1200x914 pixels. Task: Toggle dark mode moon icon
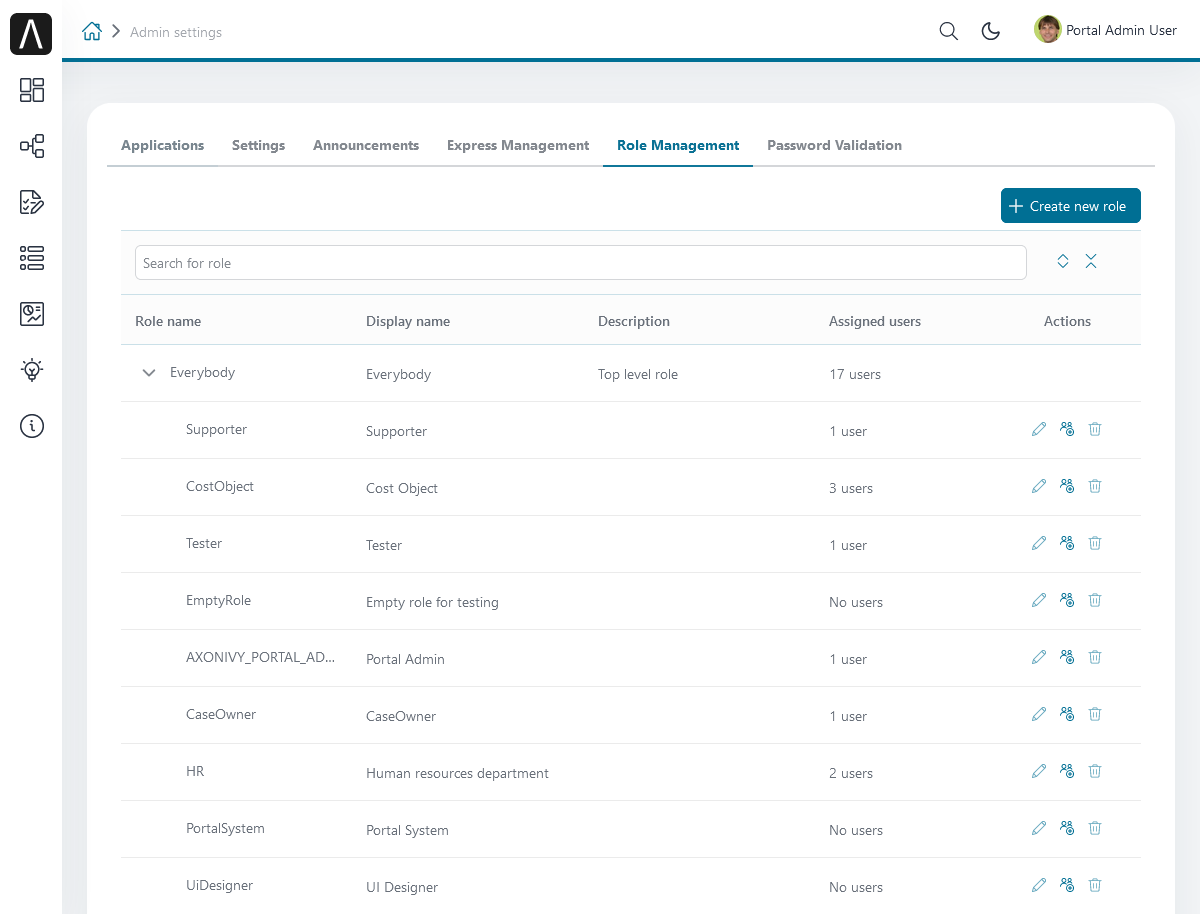tap(991, 31)
